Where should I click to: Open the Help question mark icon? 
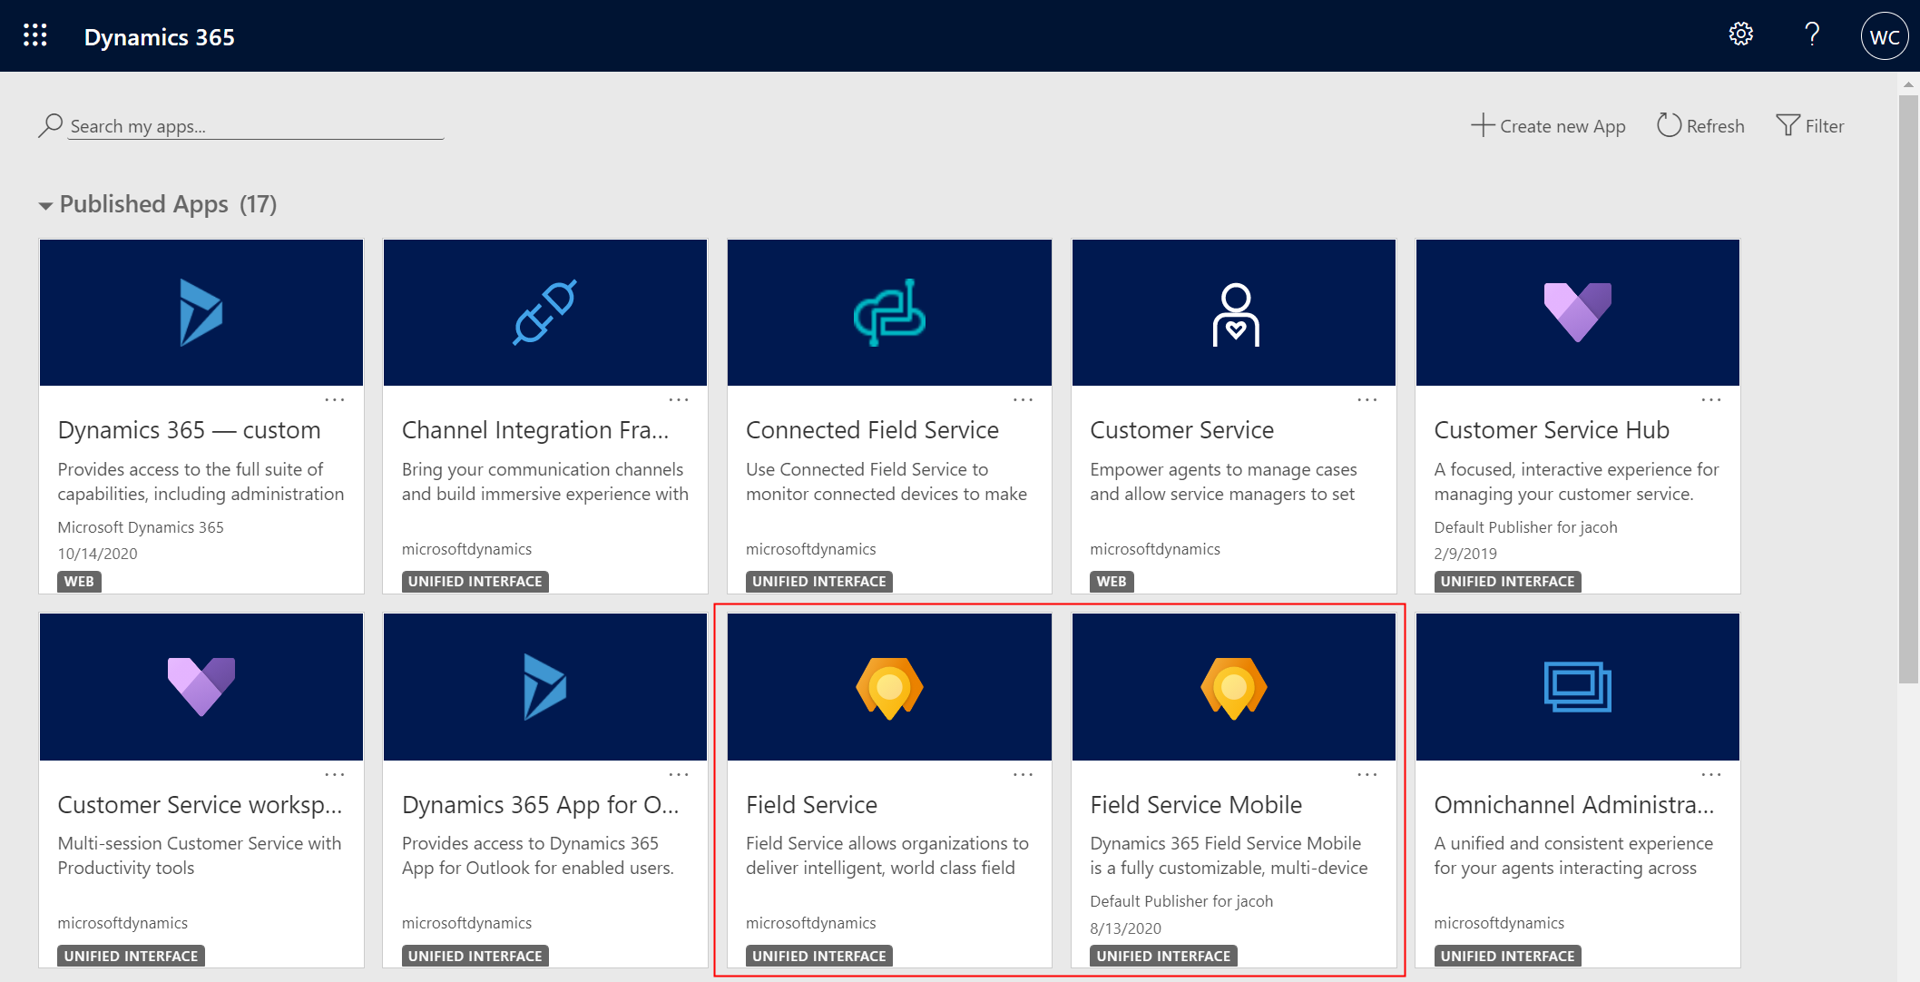point(1811,34)
